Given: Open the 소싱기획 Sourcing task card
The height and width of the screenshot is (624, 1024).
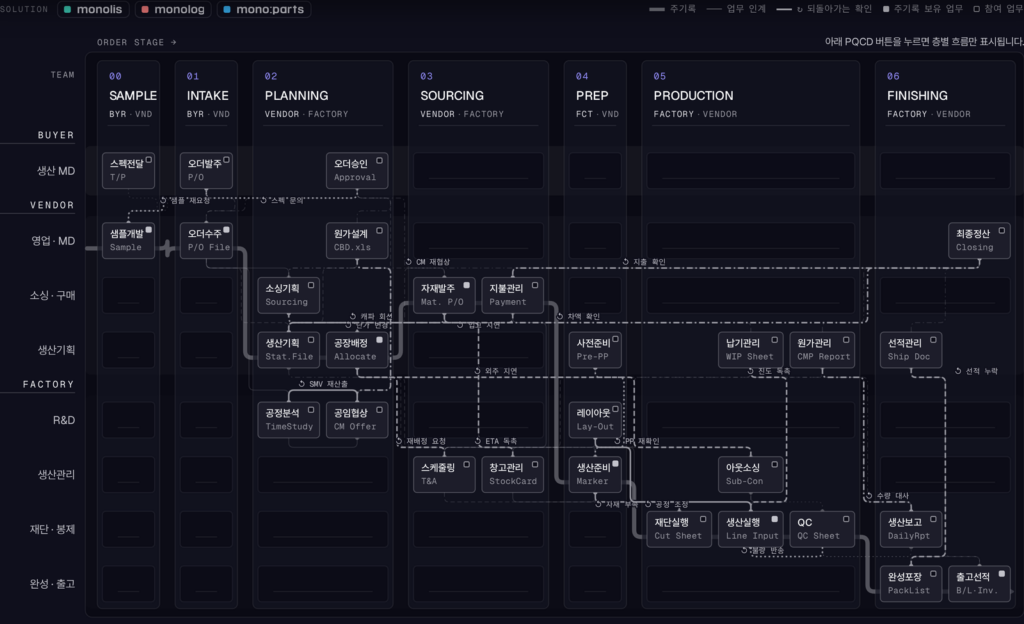Looking at the screenshot, I should click(x=288, y=295).
